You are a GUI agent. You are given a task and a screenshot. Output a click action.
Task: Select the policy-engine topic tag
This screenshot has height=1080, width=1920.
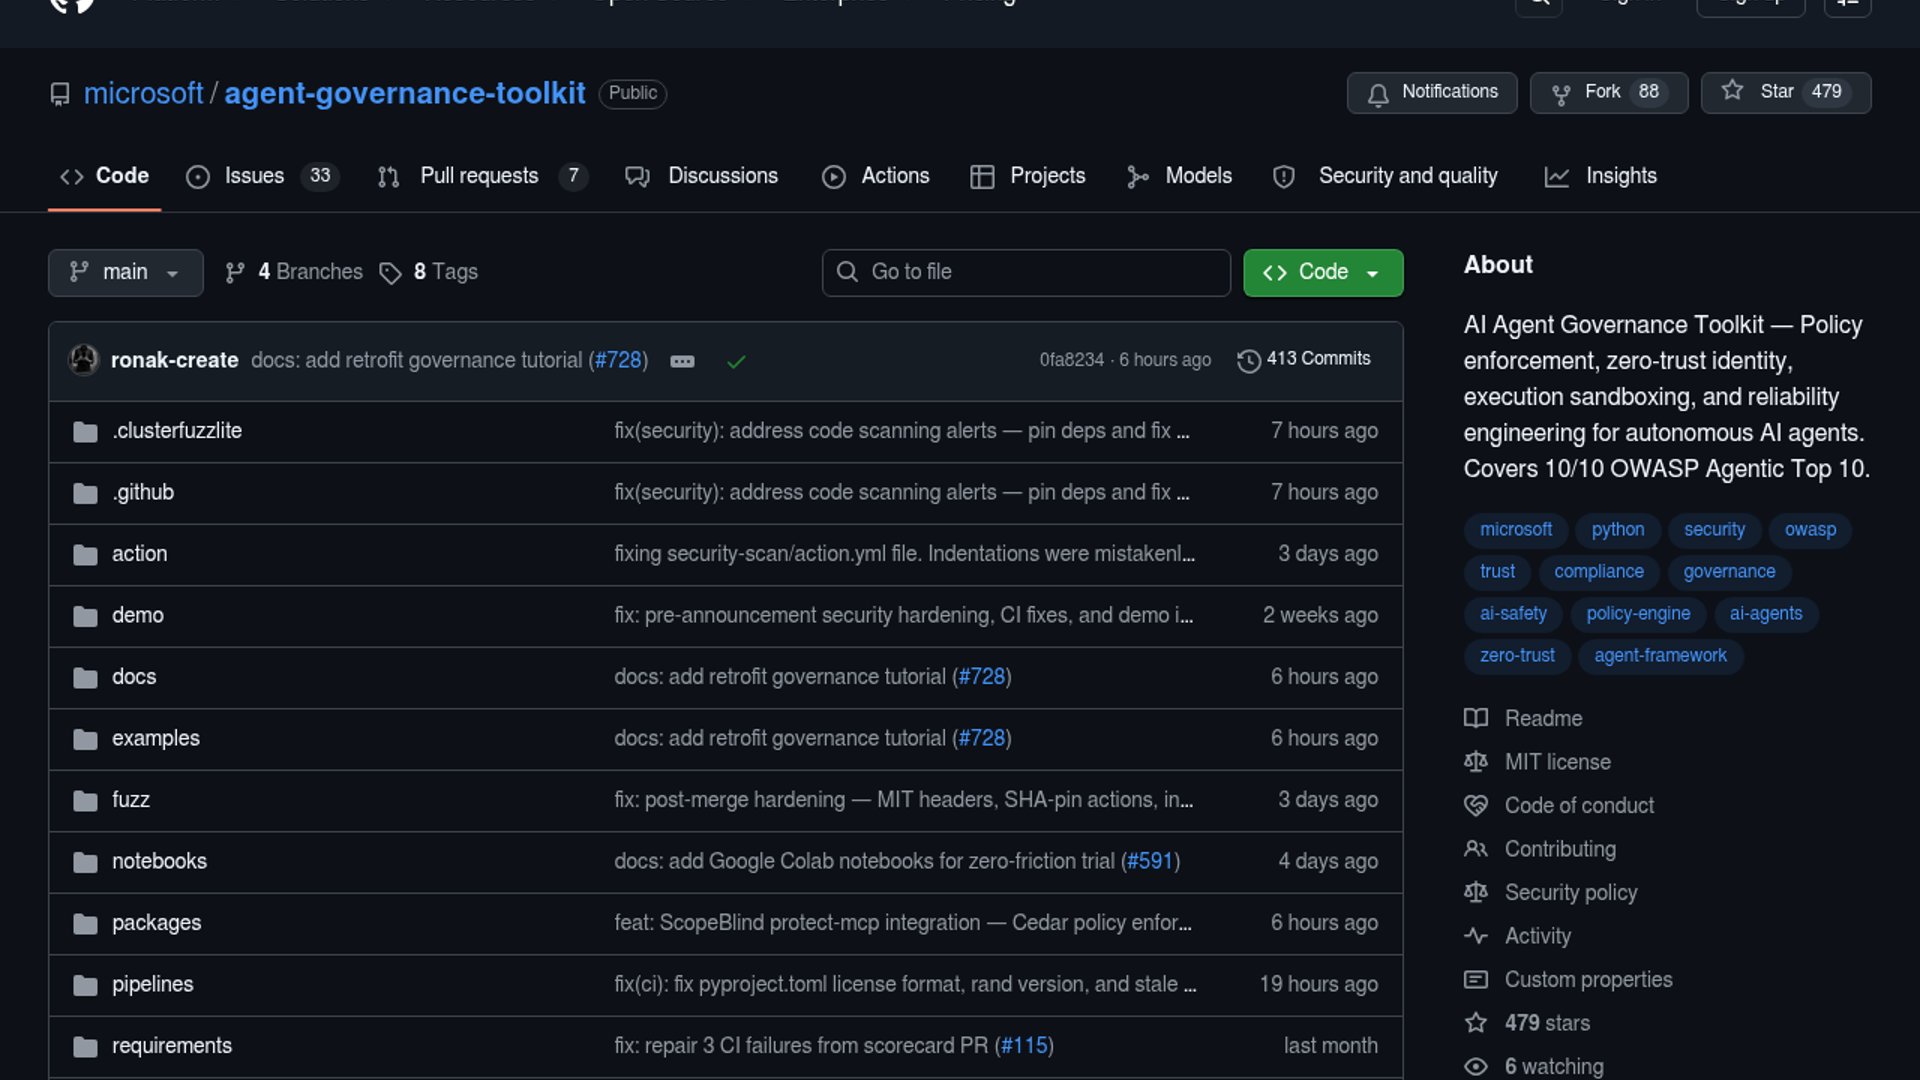1638,613
